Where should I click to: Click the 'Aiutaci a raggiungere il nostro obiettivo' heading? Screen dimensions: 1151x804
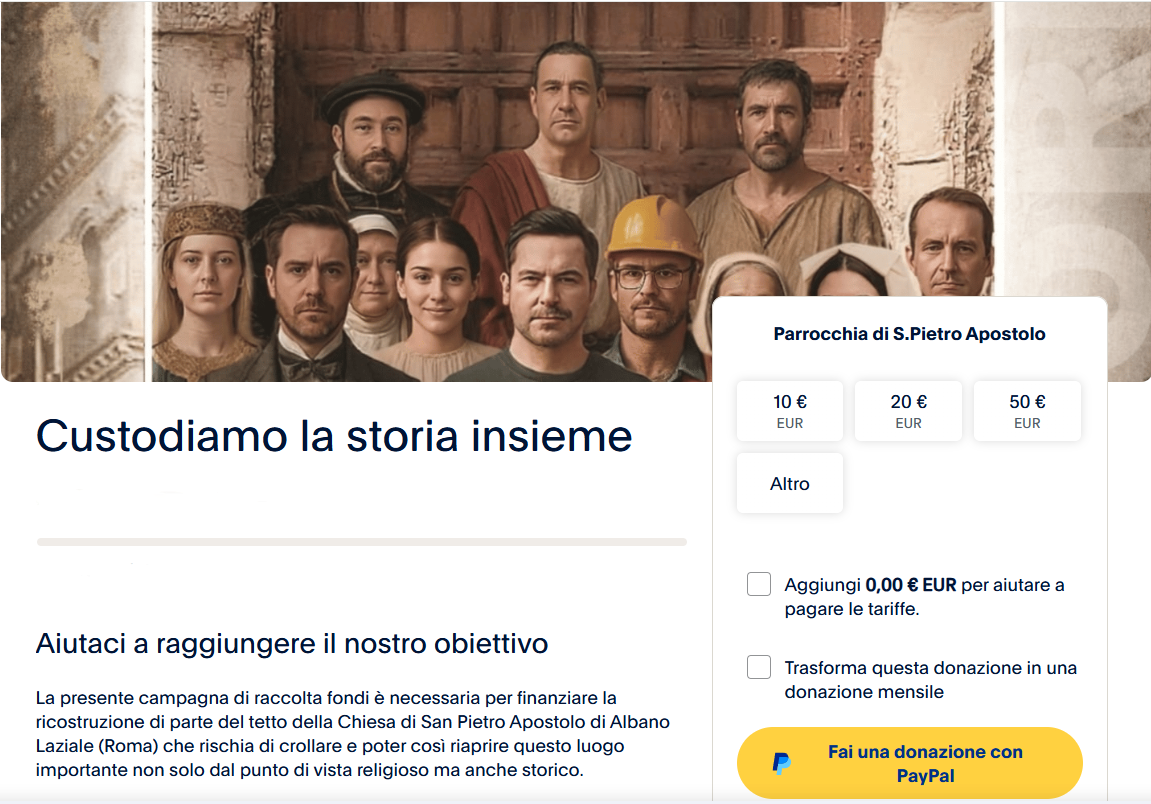[292, 643]
